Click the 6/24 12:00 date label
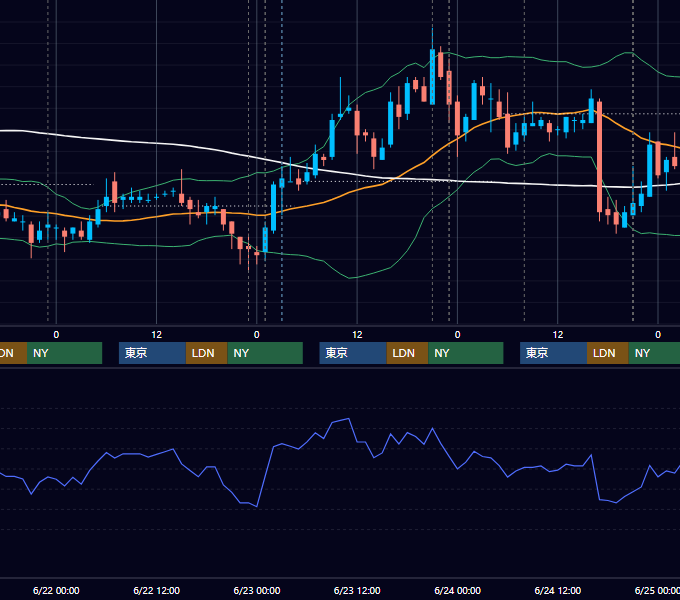 [x=557, y=590]
